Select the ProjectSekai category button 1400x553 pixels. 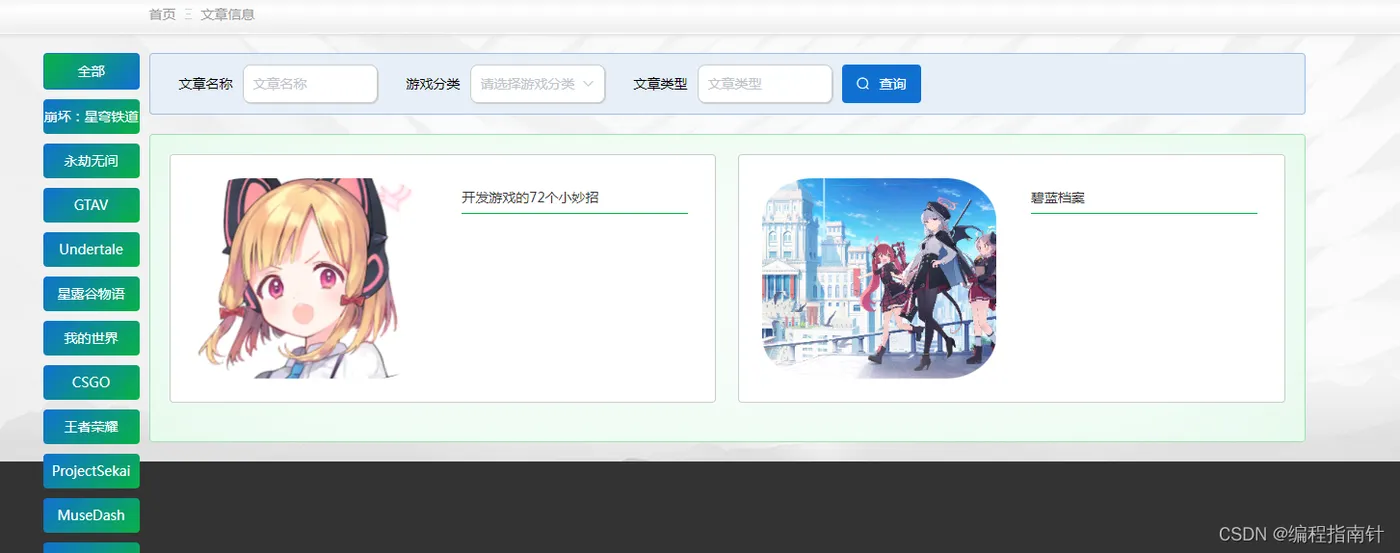pyautogui.click(x=91, y=471)
